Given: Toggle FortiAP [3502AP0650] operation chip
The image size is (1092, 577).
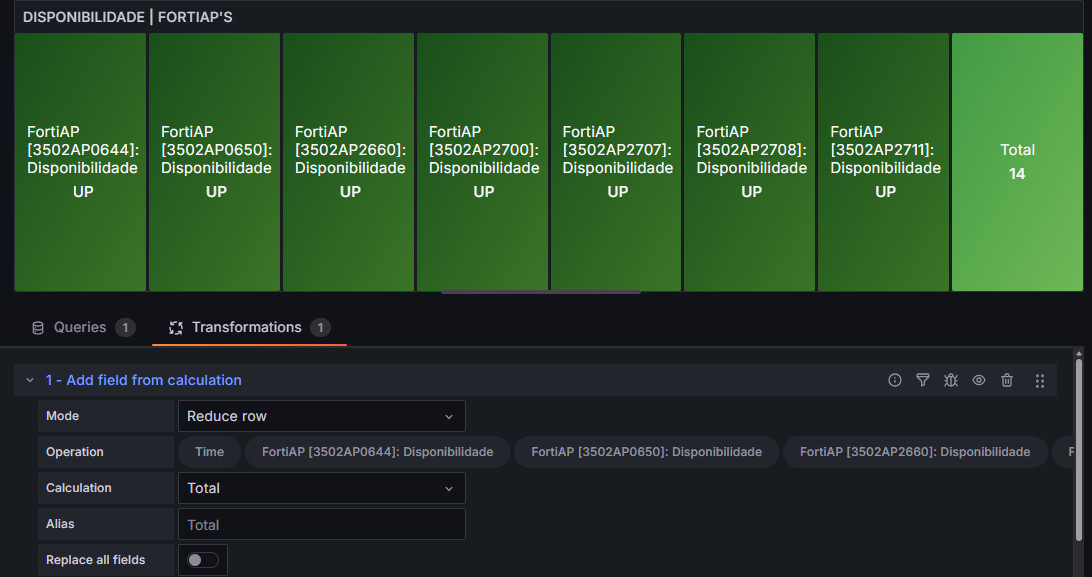Looking at the screenshot, I should pyautogui.click(x=646, y=452).
